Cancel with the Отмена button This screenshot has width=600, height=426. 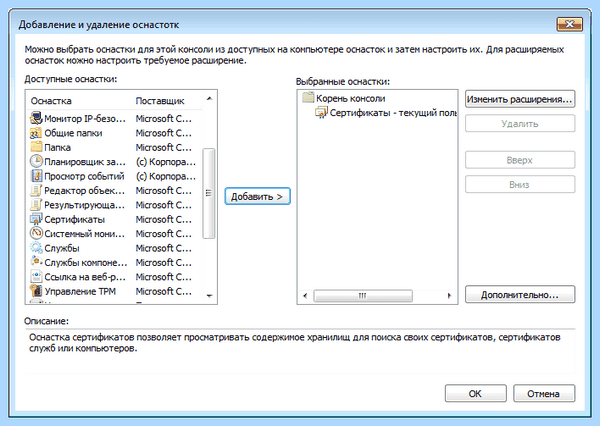pos(543,393)
